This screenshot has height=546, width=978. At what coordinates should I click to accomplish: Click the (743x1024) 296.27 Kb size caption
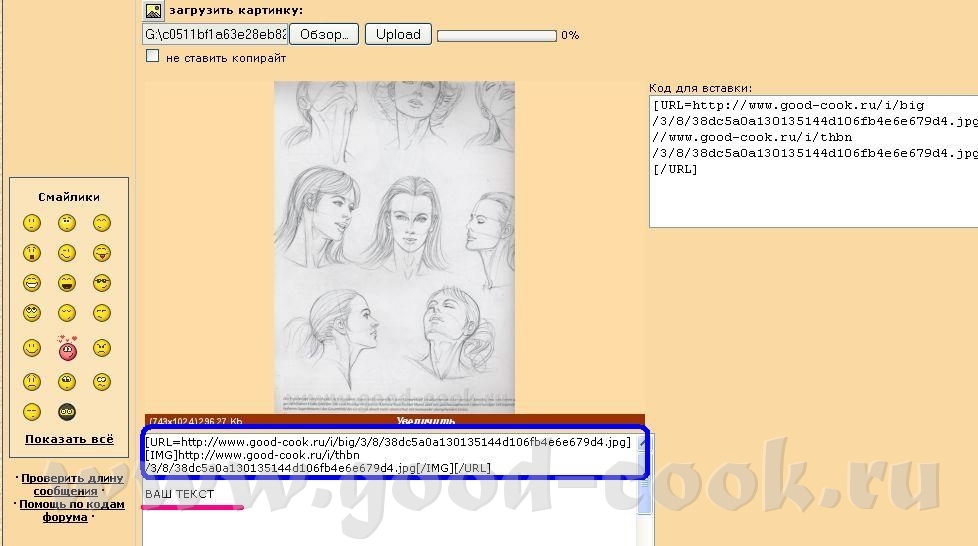tap(196, 421)
